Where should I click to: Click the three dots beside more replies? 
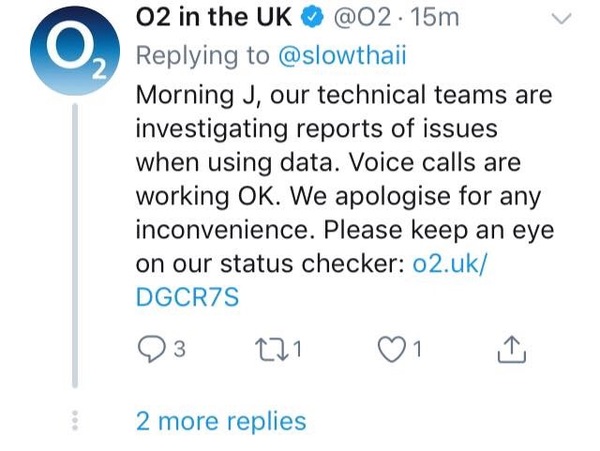(72, 421)
